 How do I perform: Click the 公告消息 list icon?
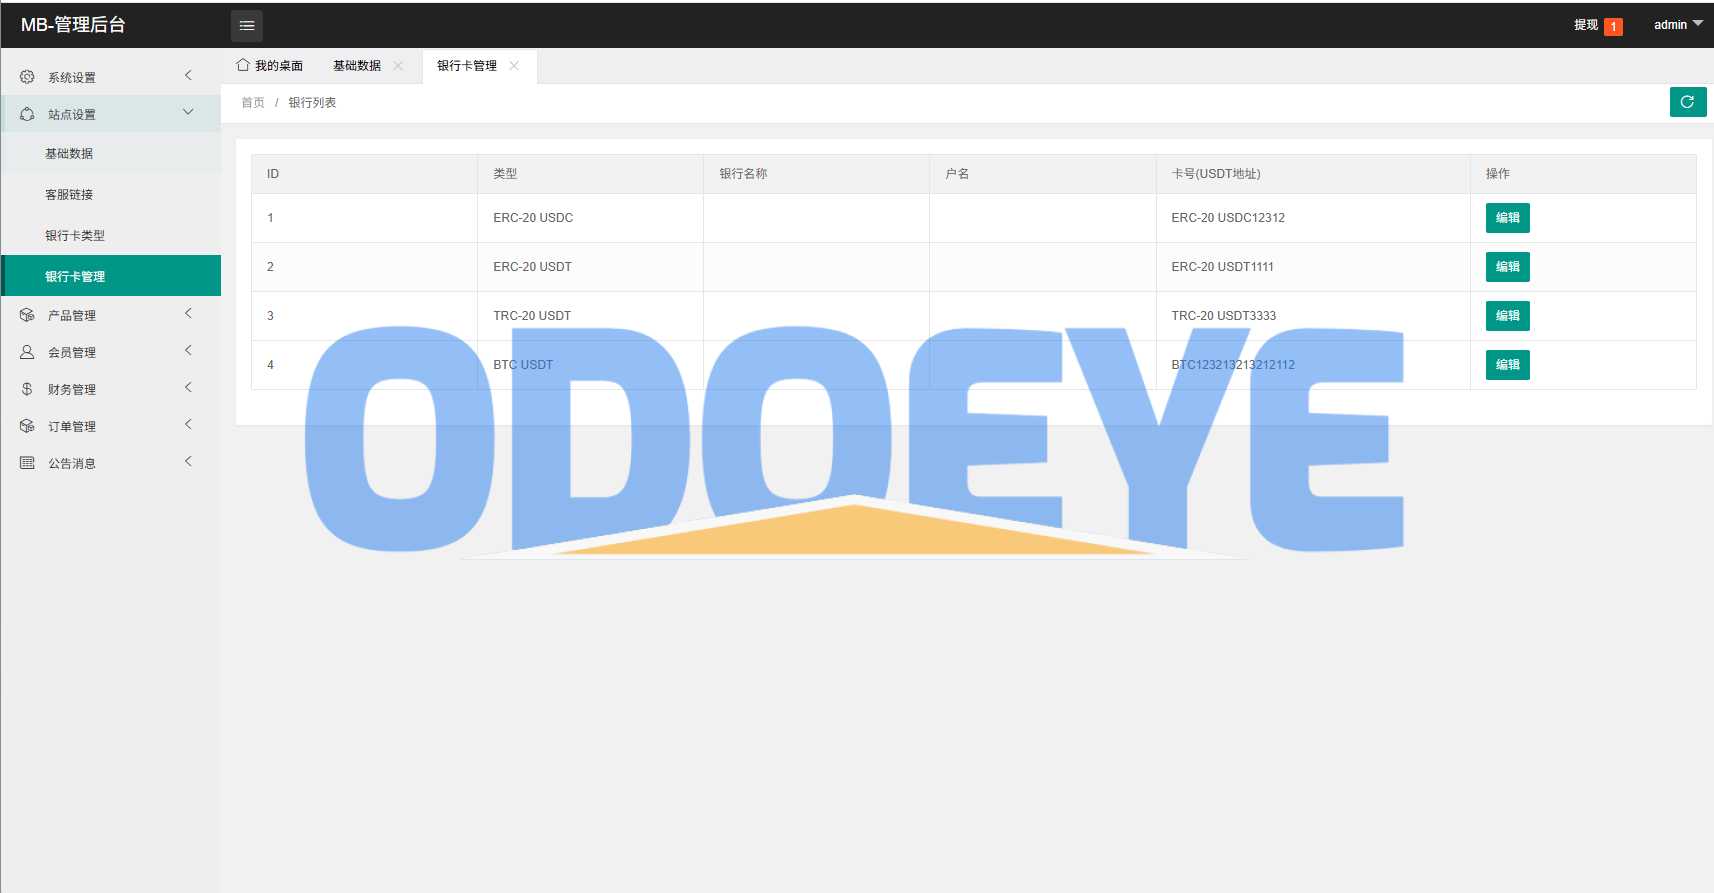point(27,463)
